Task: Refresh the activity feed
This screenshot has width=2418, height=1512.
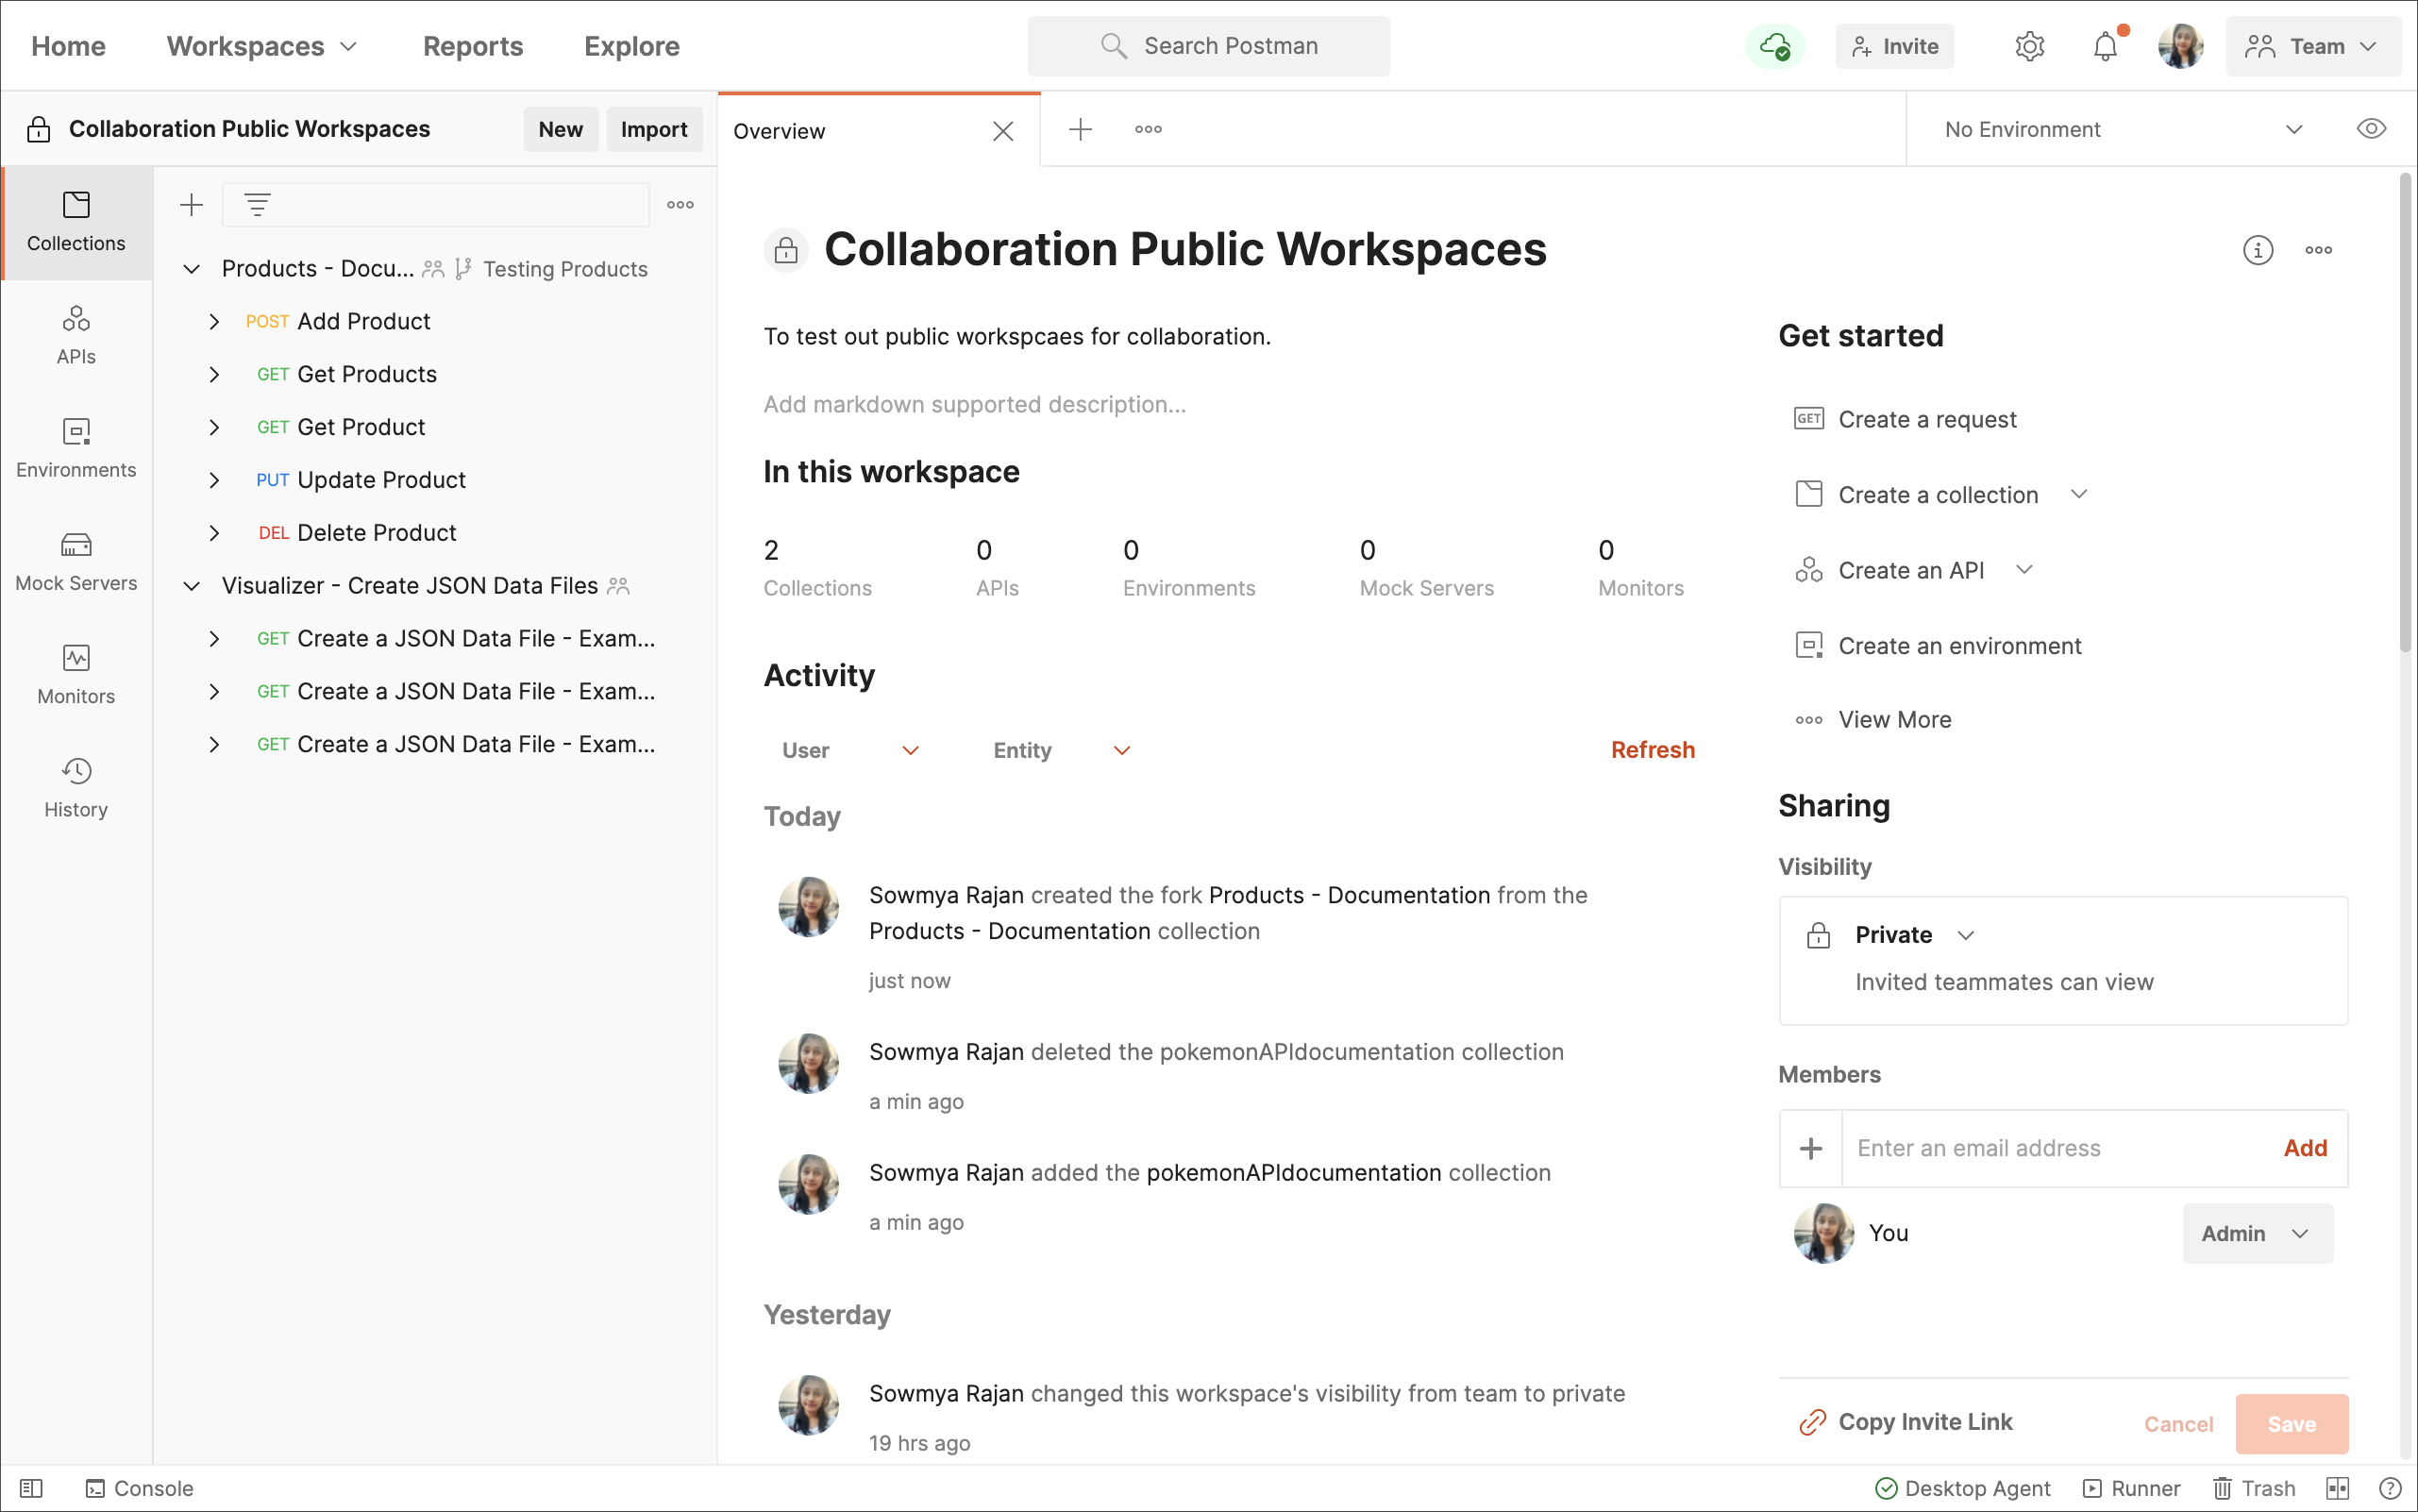Action: (1652, 750)
